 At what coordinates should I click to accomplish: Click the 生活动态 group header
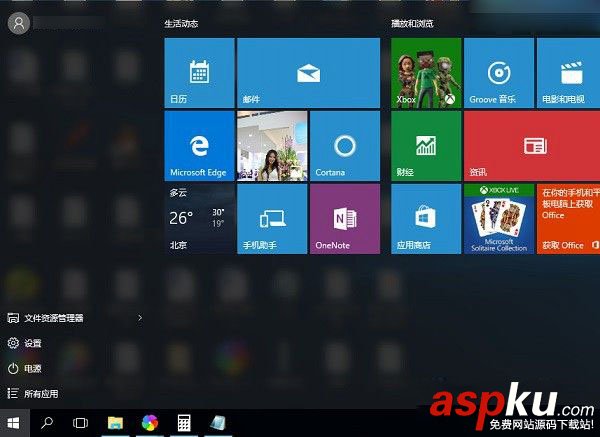pos(181,23)
